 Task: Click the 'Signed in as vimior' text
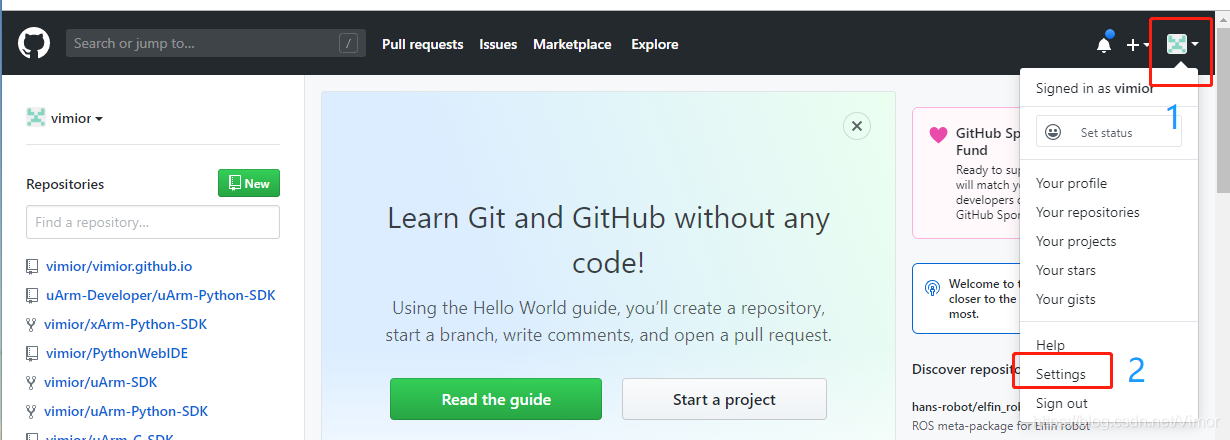[x=1095, y=88]
